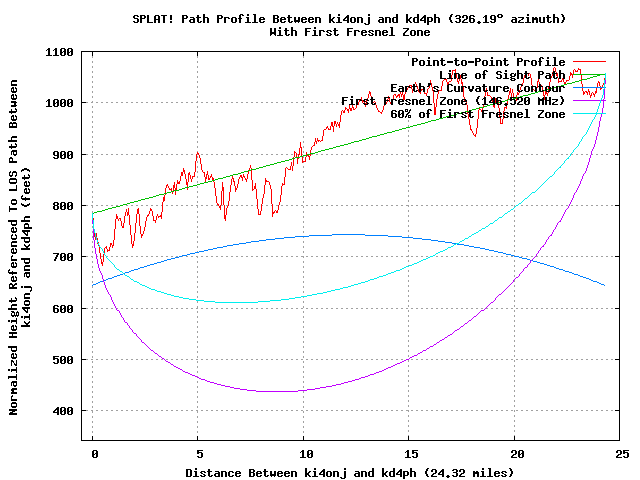Click y-axis tick value 700
This screenshot has width=640, height=480.
click(x=63, y=257)
